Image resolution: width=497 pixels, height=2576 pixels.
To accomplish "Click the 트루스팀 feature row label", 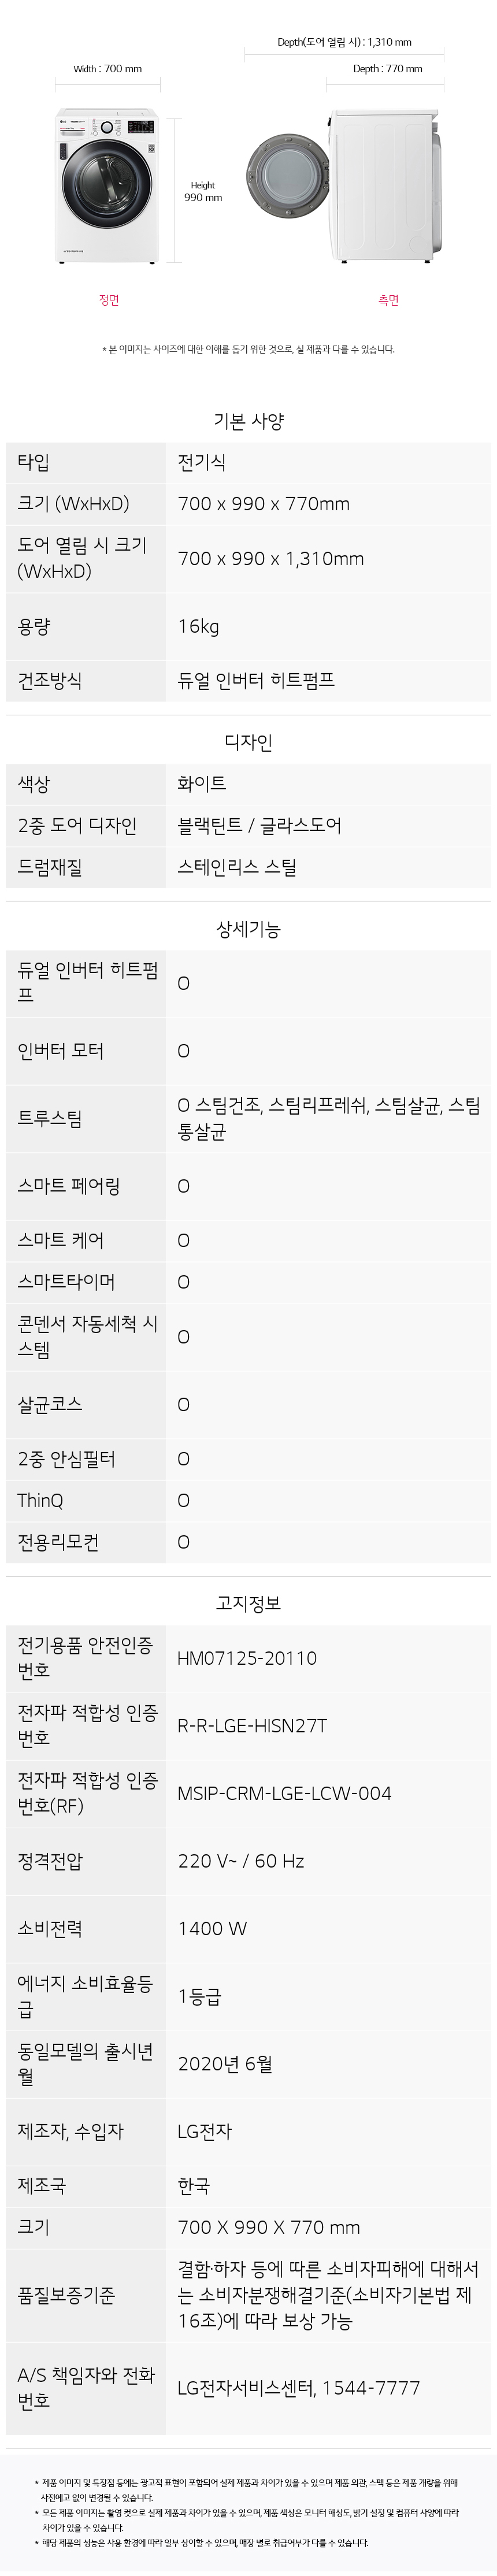I will click(x=50, y=1118).
